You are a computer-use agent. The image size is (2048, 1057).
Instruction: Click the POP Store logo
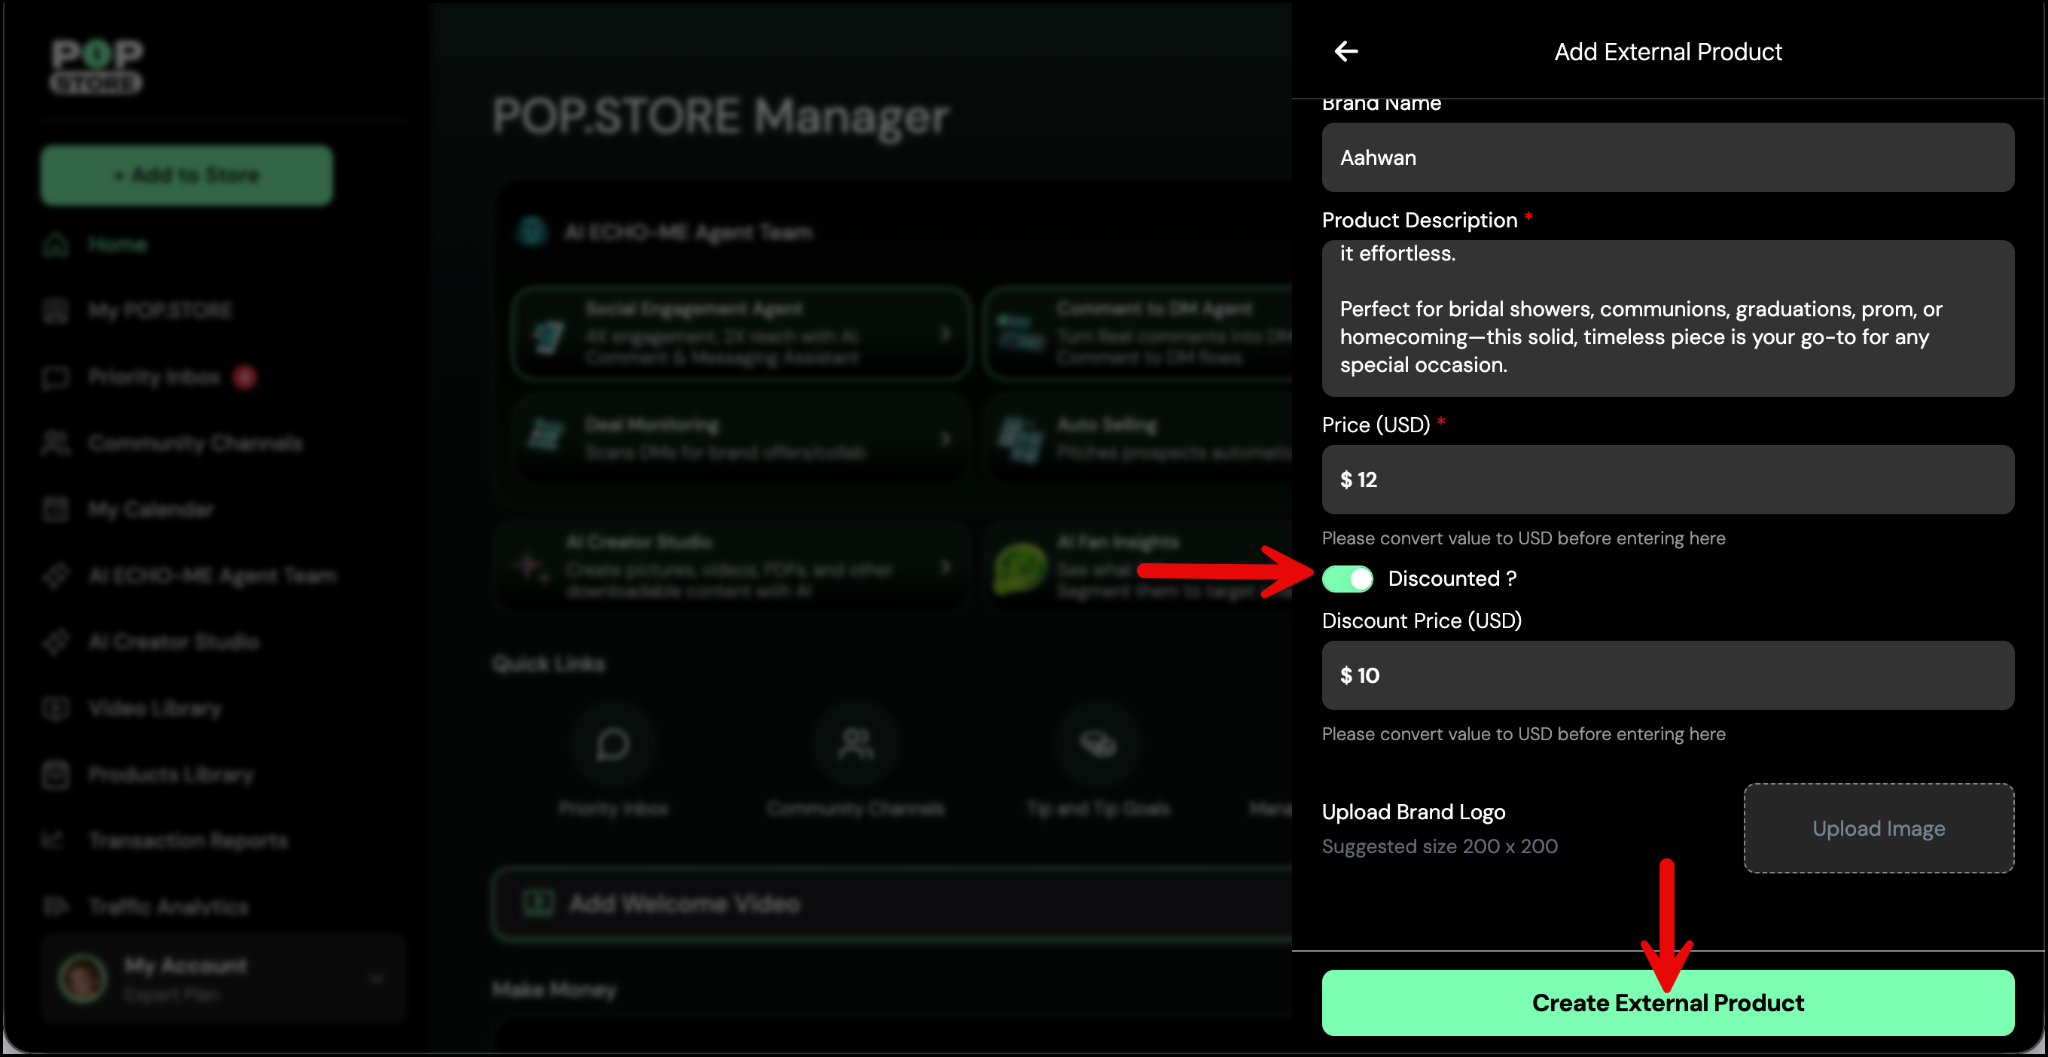[x=97, y=66]
